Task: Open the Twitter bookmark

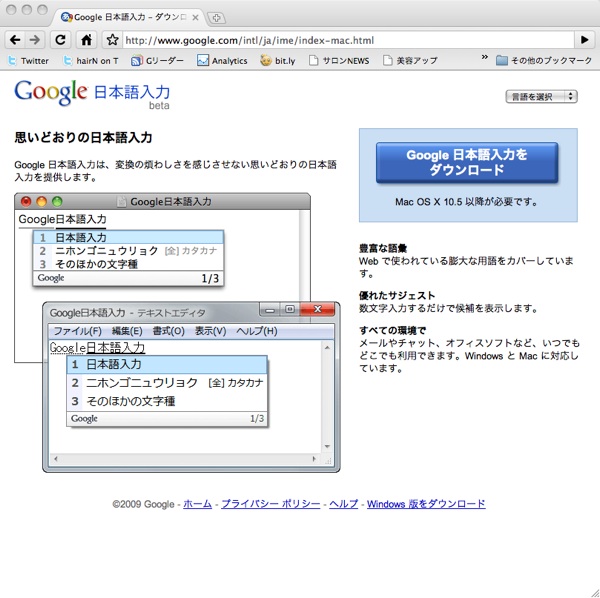Action: pos(29,60)
